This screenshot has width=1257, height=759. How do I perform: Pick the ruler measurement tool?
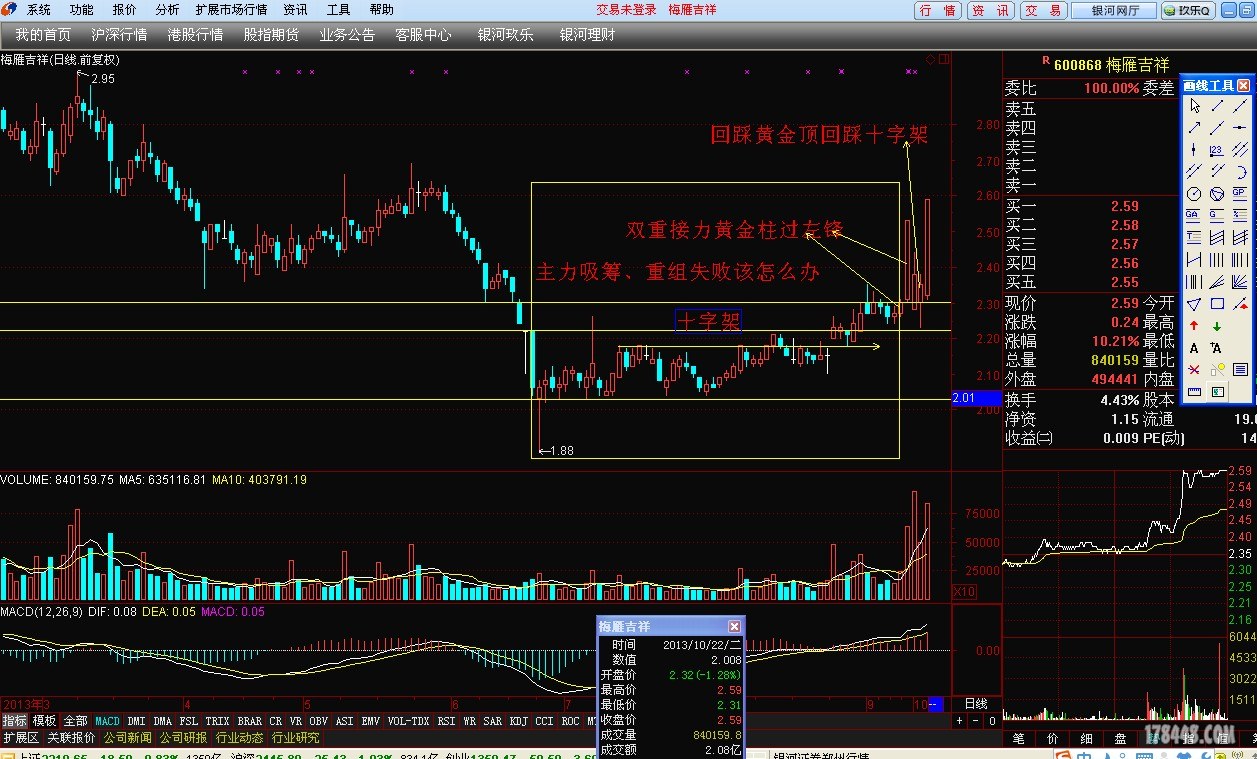click(x=1194, y=392)
